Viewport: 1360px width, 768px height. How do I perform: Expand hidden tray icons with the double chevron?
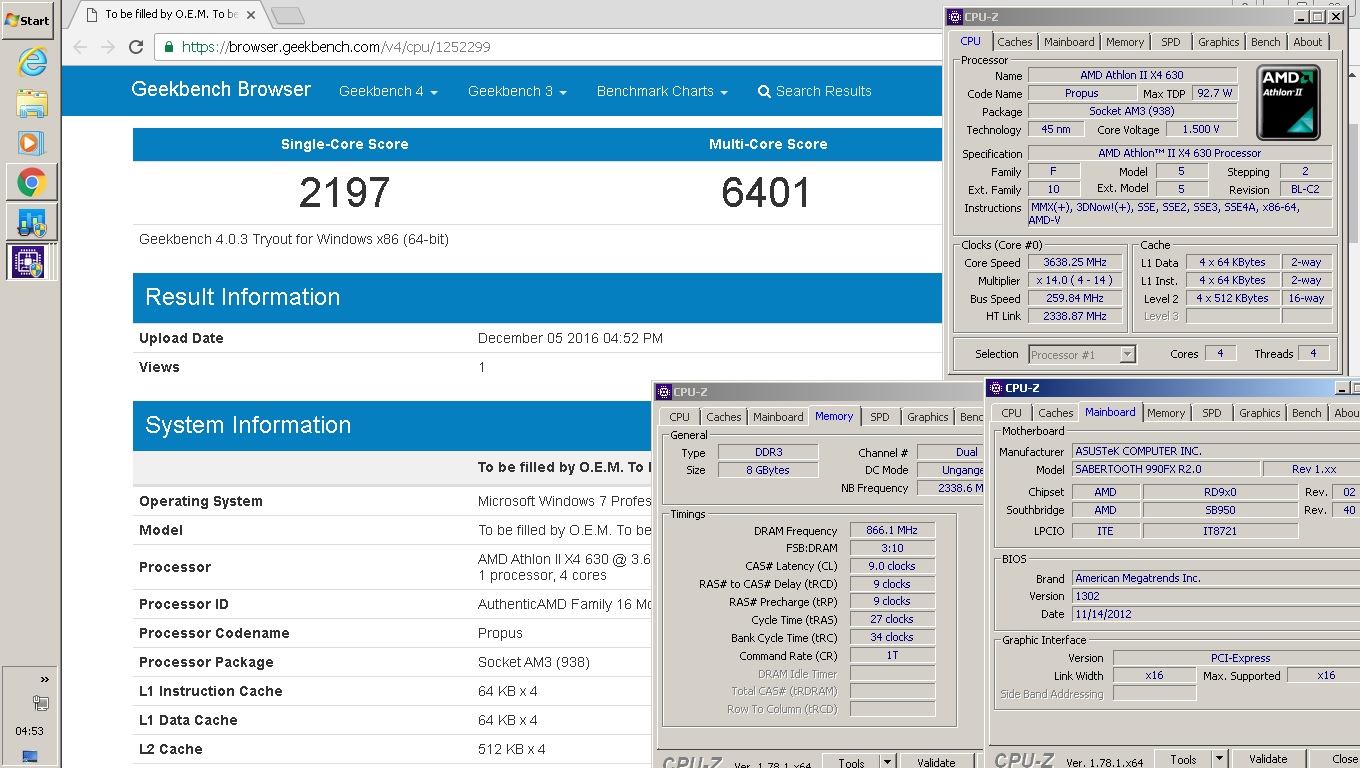(44, 680)
